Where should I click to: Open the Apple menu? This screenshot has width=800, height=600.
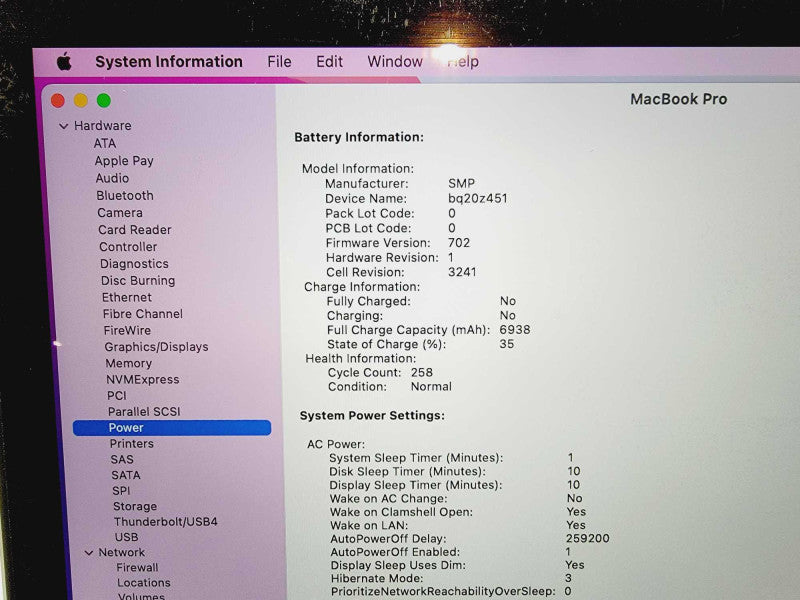pyautogui.click(x=64, y=62)
